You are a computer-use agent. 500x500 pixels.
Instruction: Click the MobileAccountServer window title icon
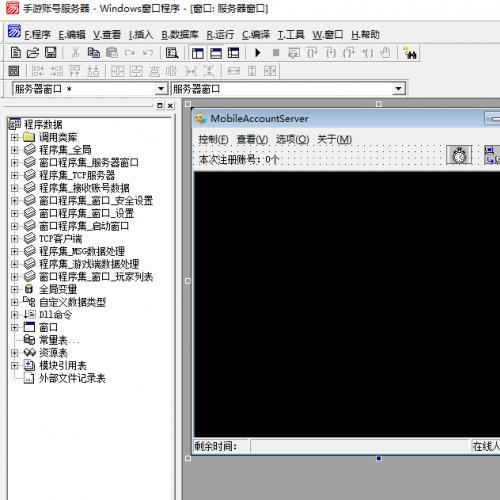pos(200,119)
